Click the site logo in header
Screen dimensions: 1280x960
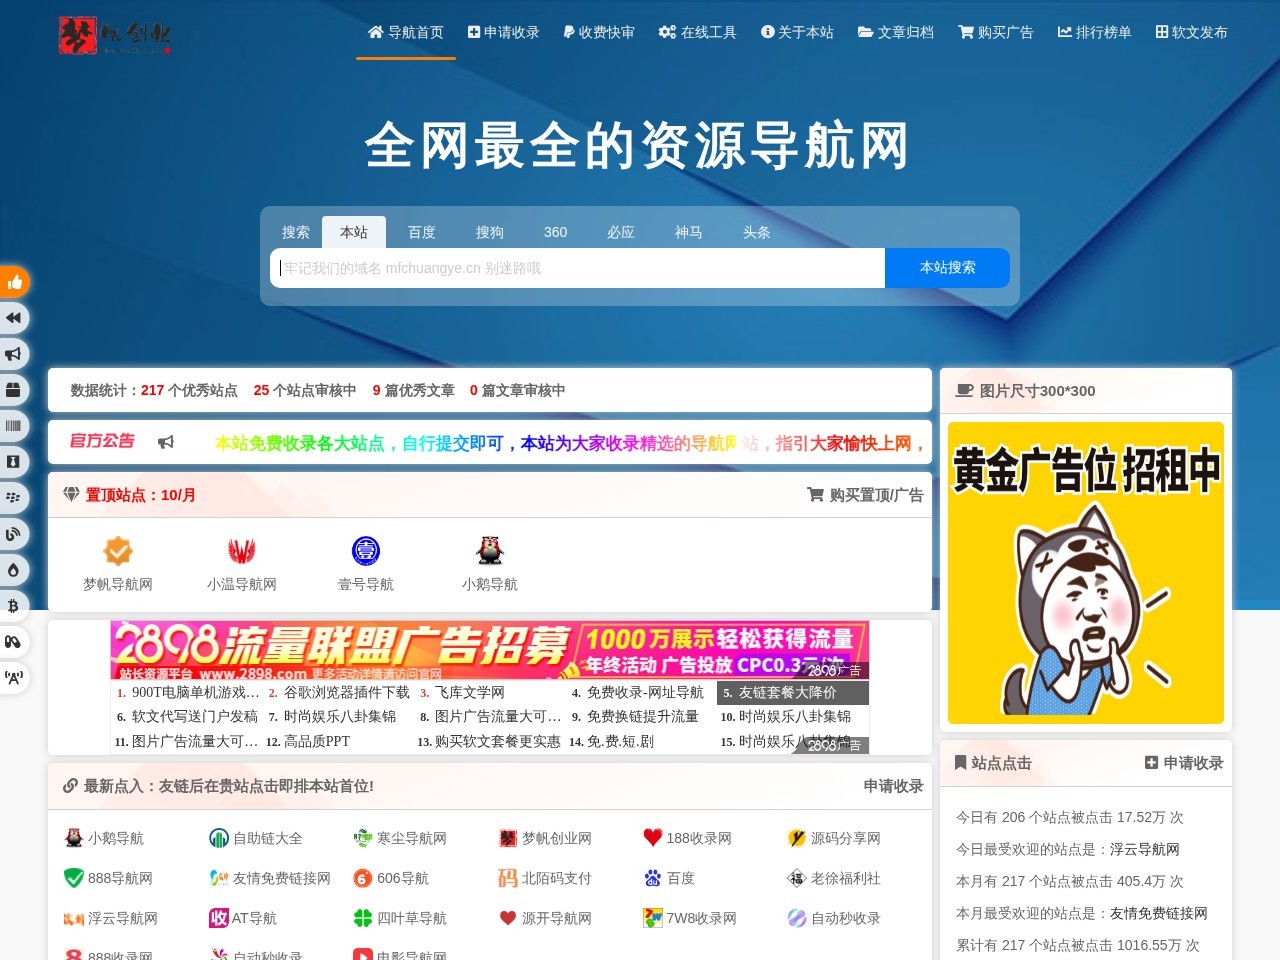pyautogui.click(x=114, y=35)
